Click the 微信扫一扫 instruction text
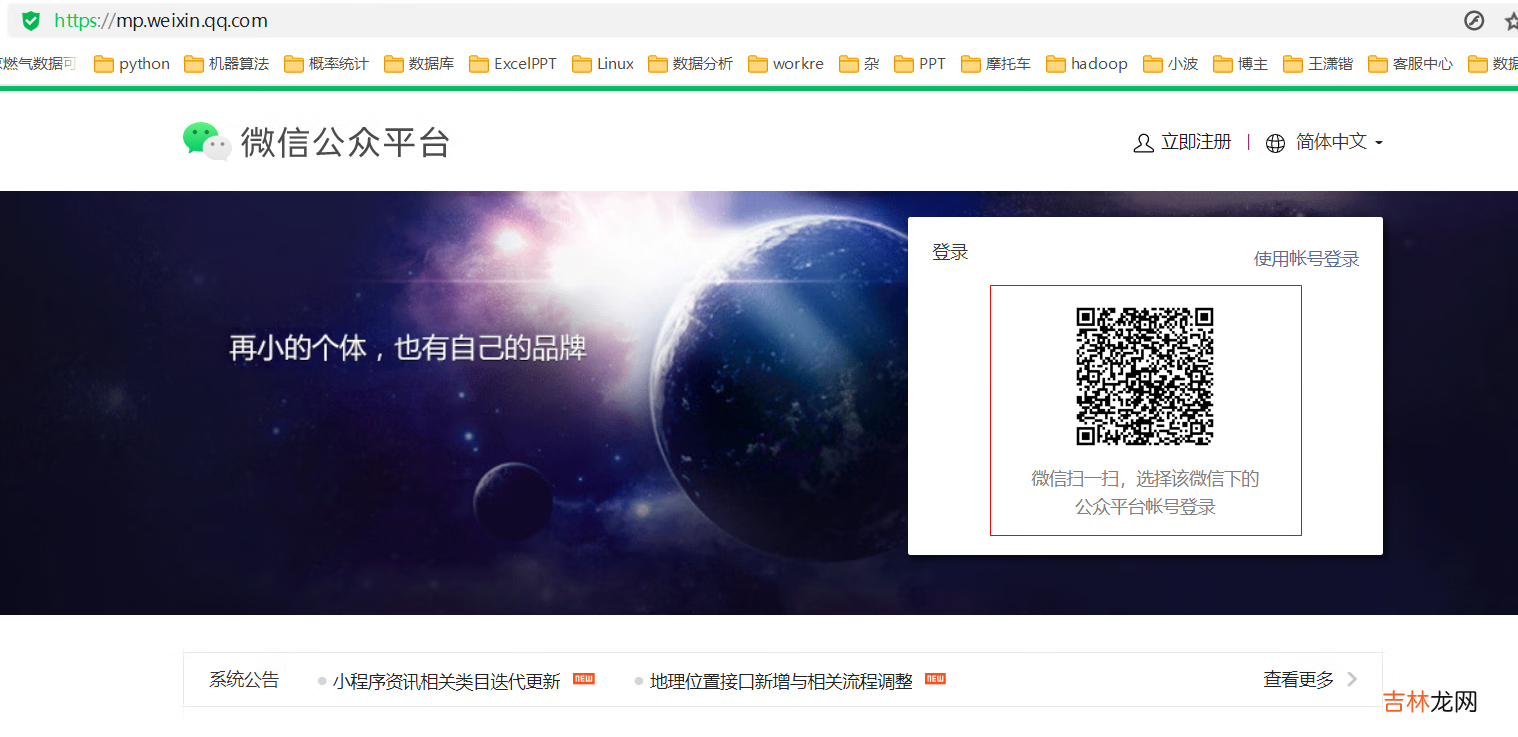The width and height of the screenshot is (1518, 737). [1145, 493]
